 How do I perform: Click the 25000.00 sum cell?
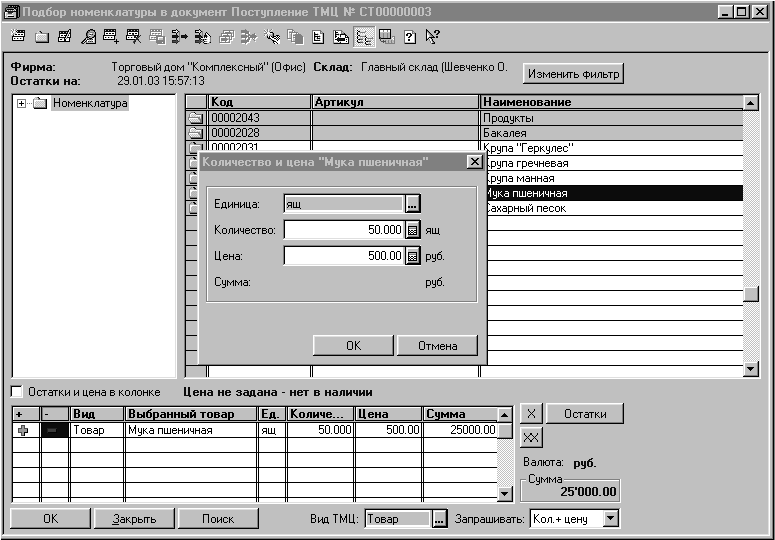(461, 430)
